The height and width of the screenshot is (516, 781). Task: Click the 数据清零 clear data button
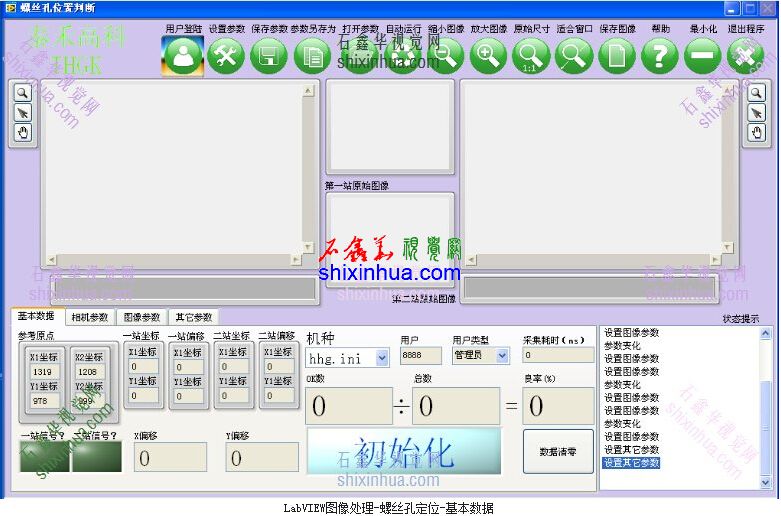pyautogui.click(x=558, y=452)
